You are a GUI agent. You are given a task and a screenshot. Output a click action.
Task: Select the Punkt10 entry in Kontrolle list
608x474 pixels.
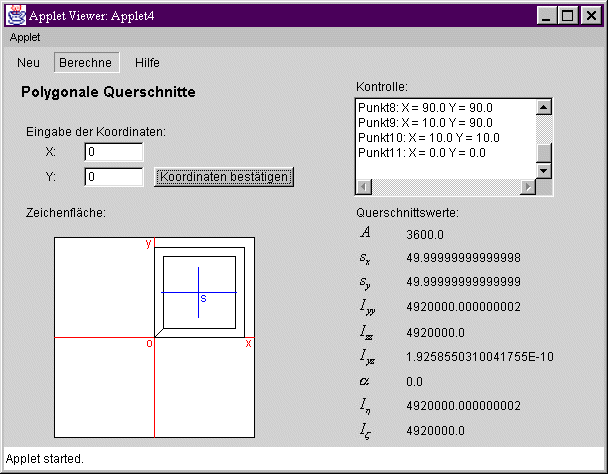pos(428,137)
